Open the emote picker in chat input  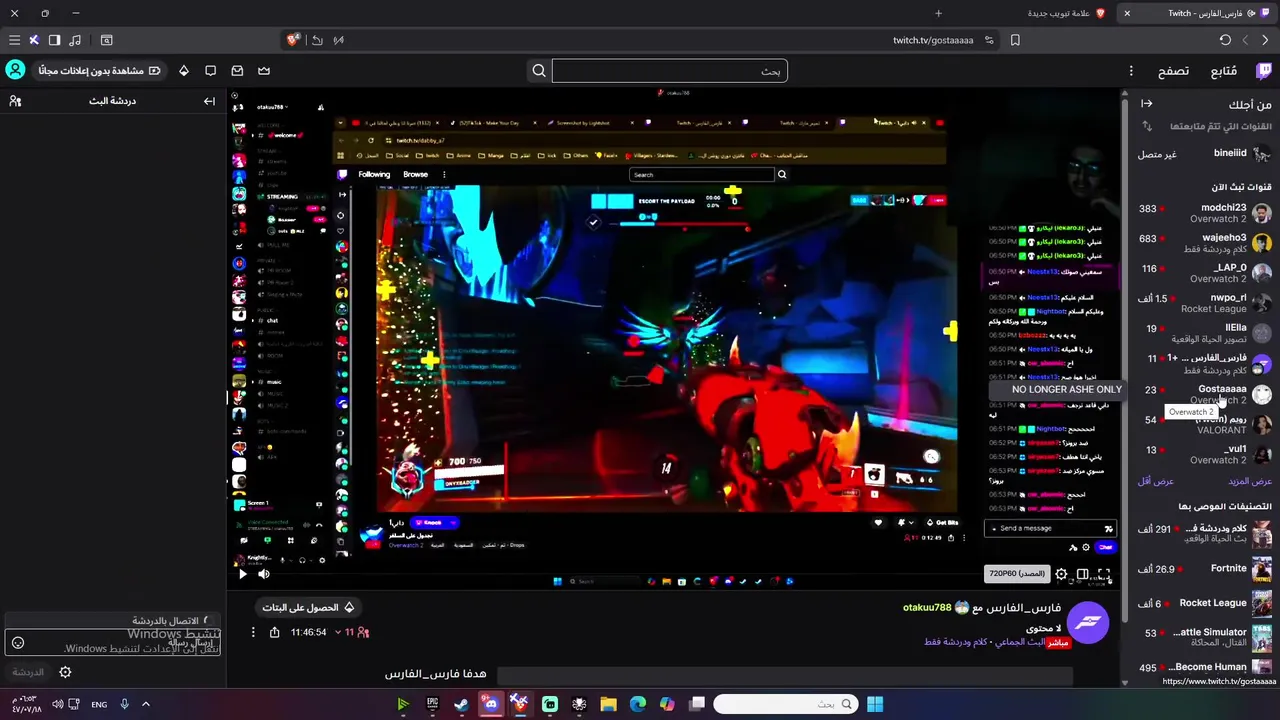tap(18, 643)
